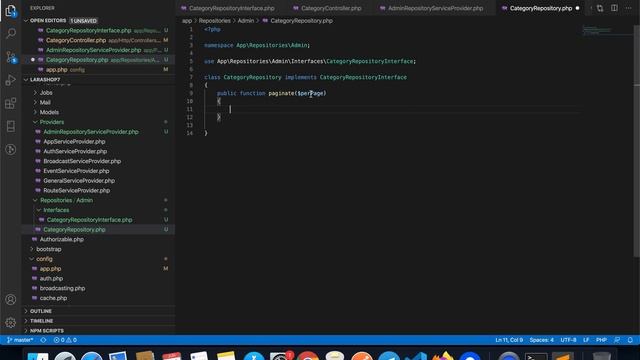
Task: Open AuthServiceProvider.php file
Action: click(x=75, y=151)
